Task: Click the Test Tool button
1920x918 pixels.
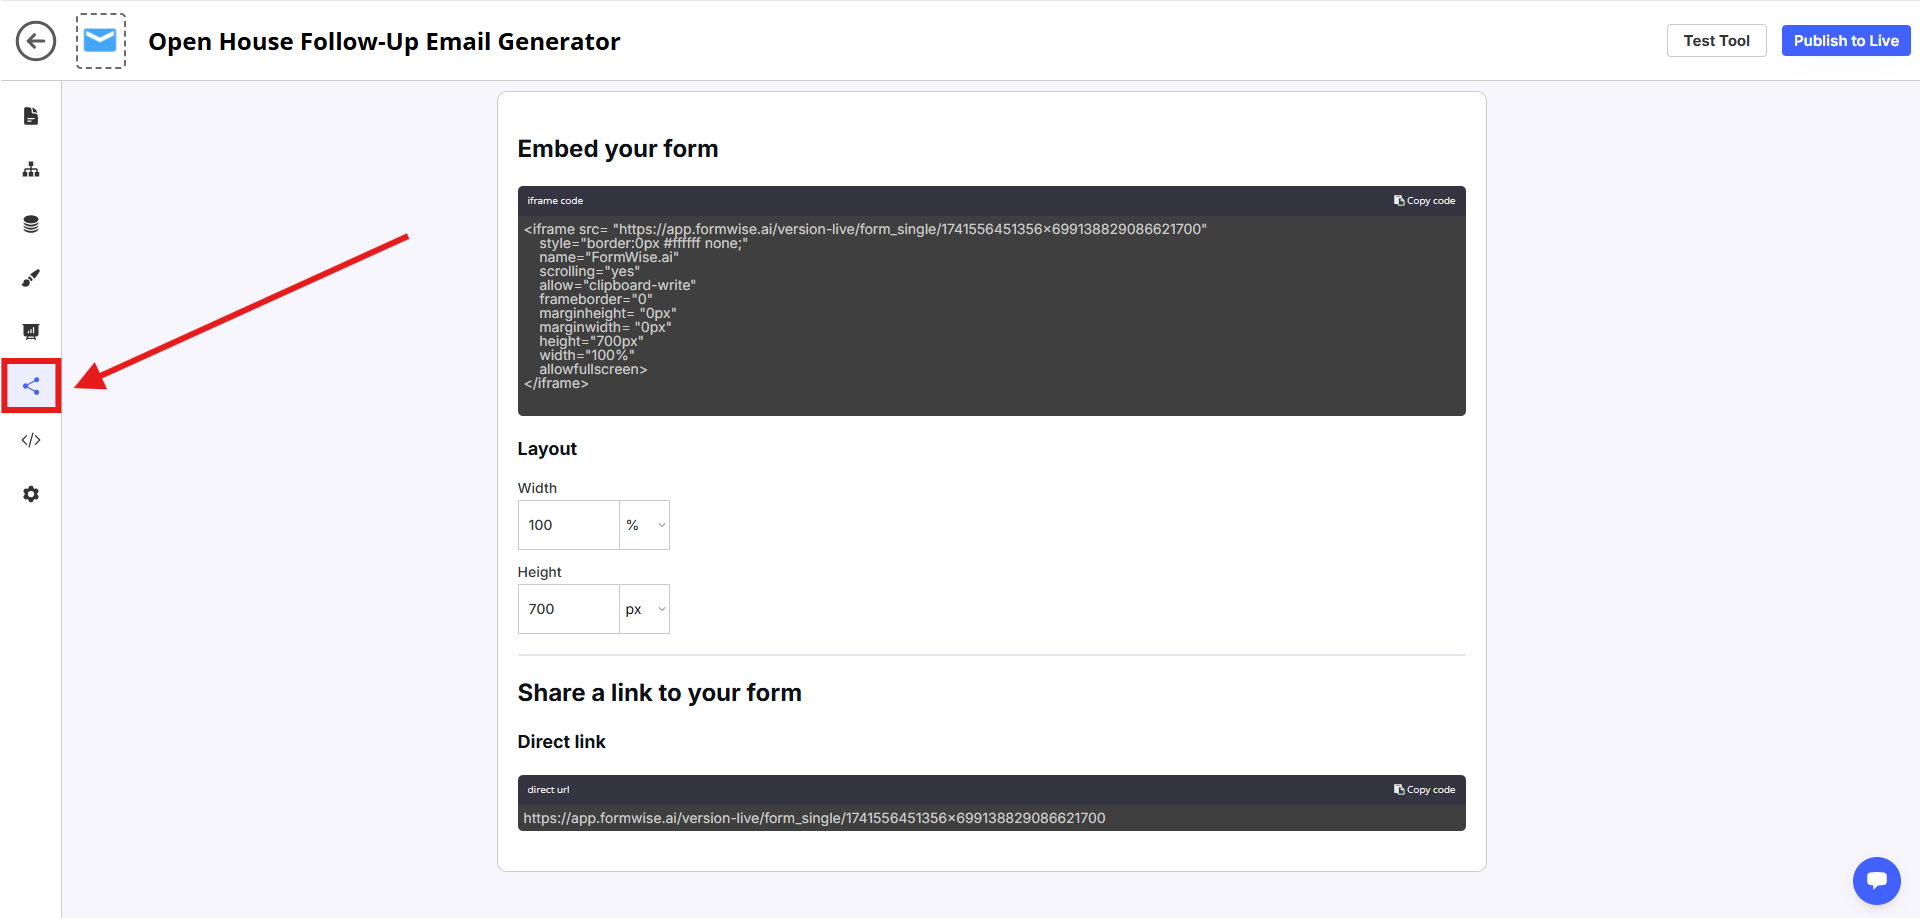Action: (x=1716, y=41)
